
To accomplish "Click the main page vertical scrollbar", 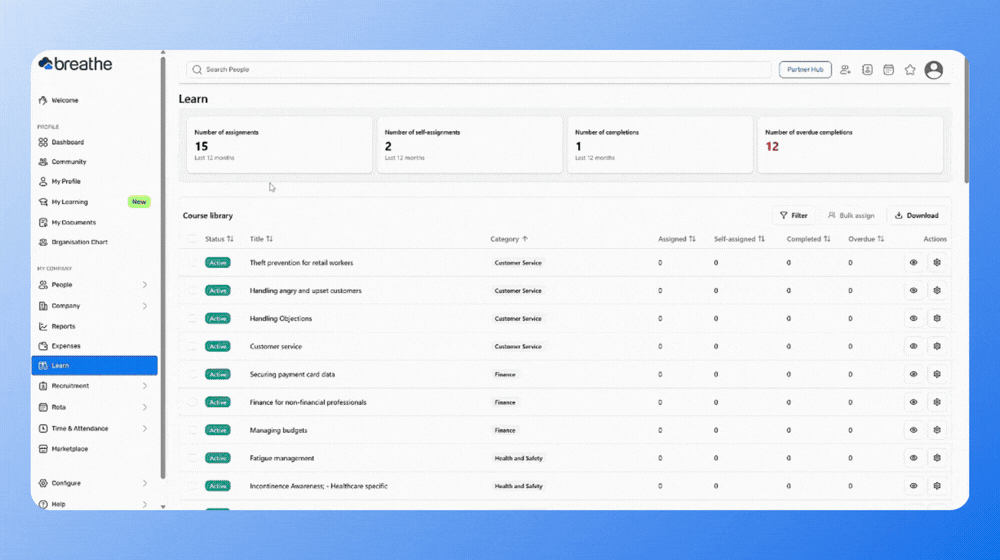I will [966, 121].
